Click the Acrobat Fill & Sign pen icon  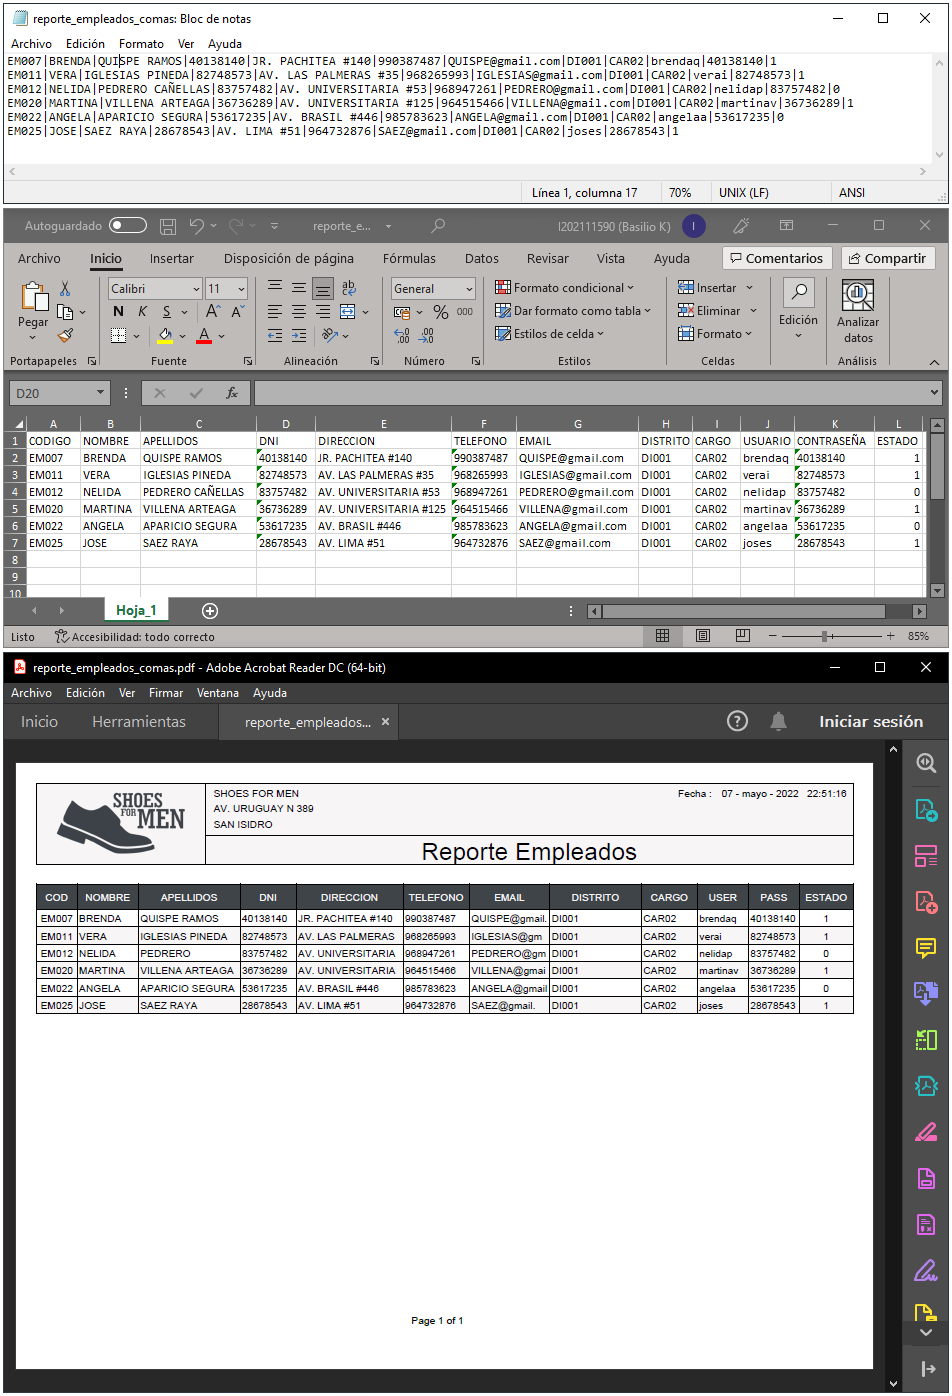click(926, 1270)
